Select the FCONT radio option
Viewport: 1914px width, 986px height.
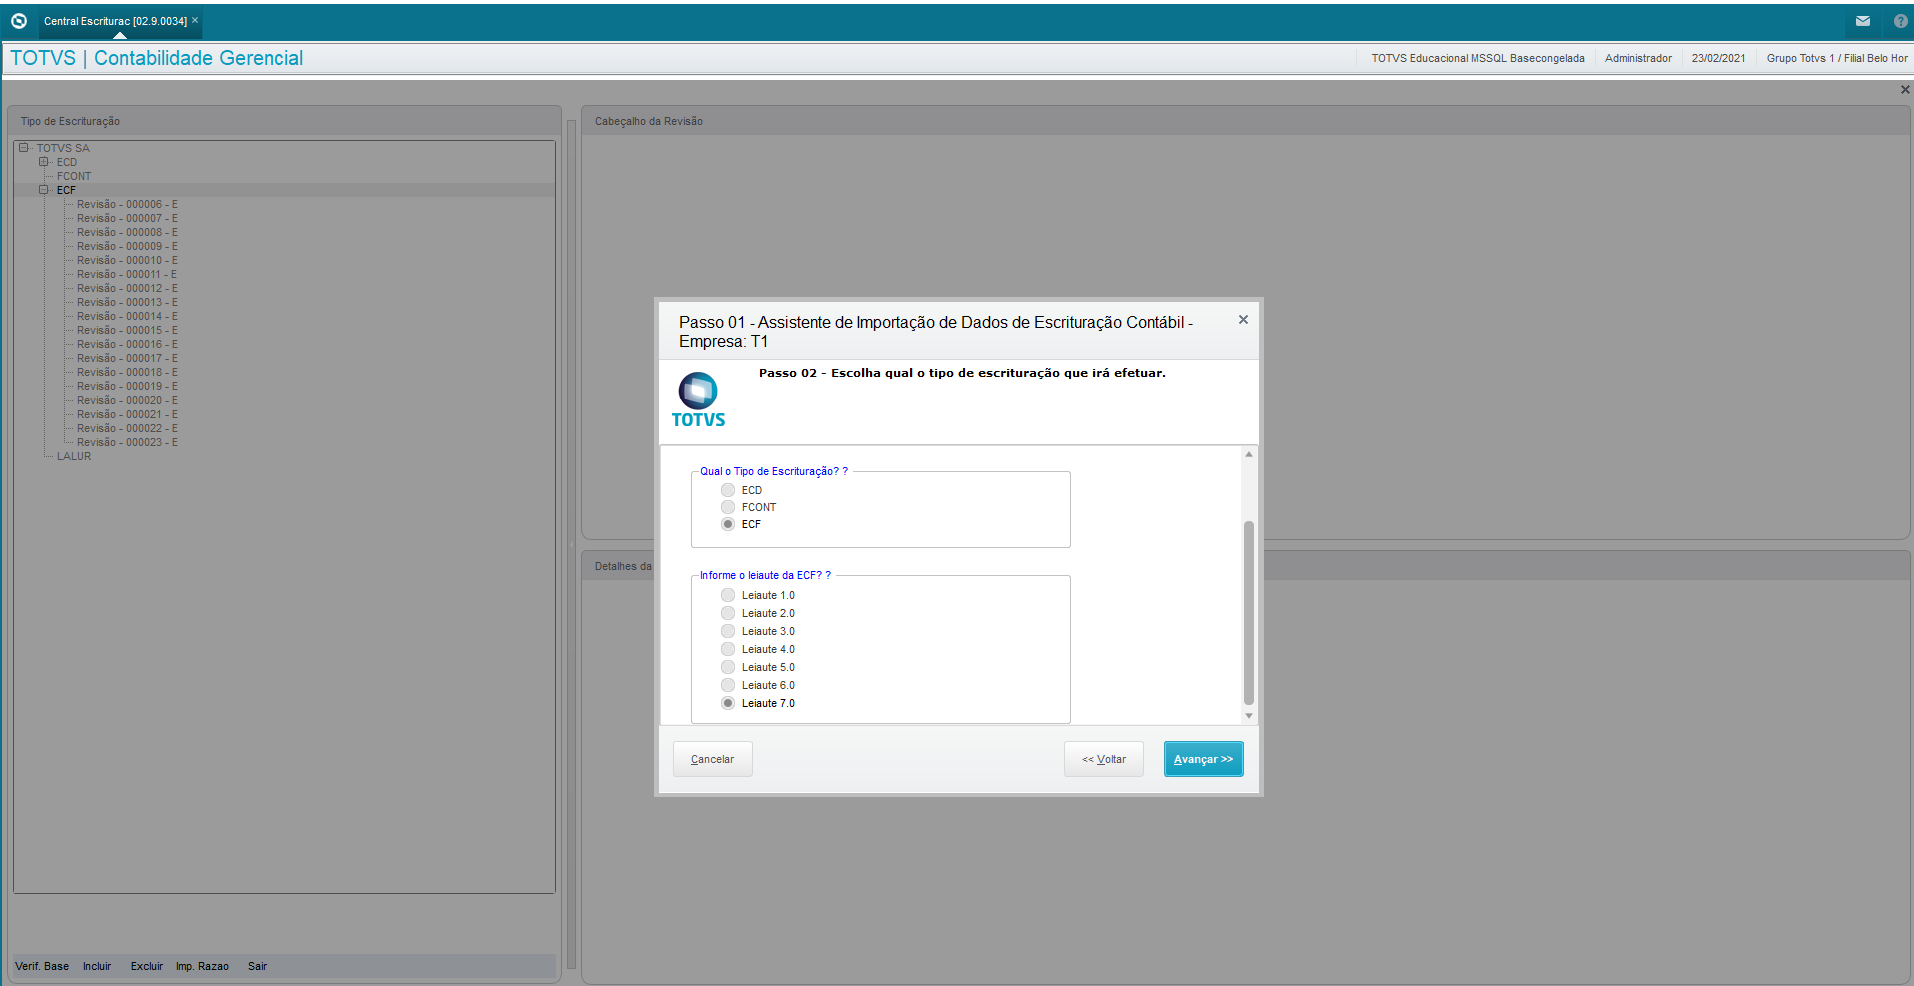728,507
